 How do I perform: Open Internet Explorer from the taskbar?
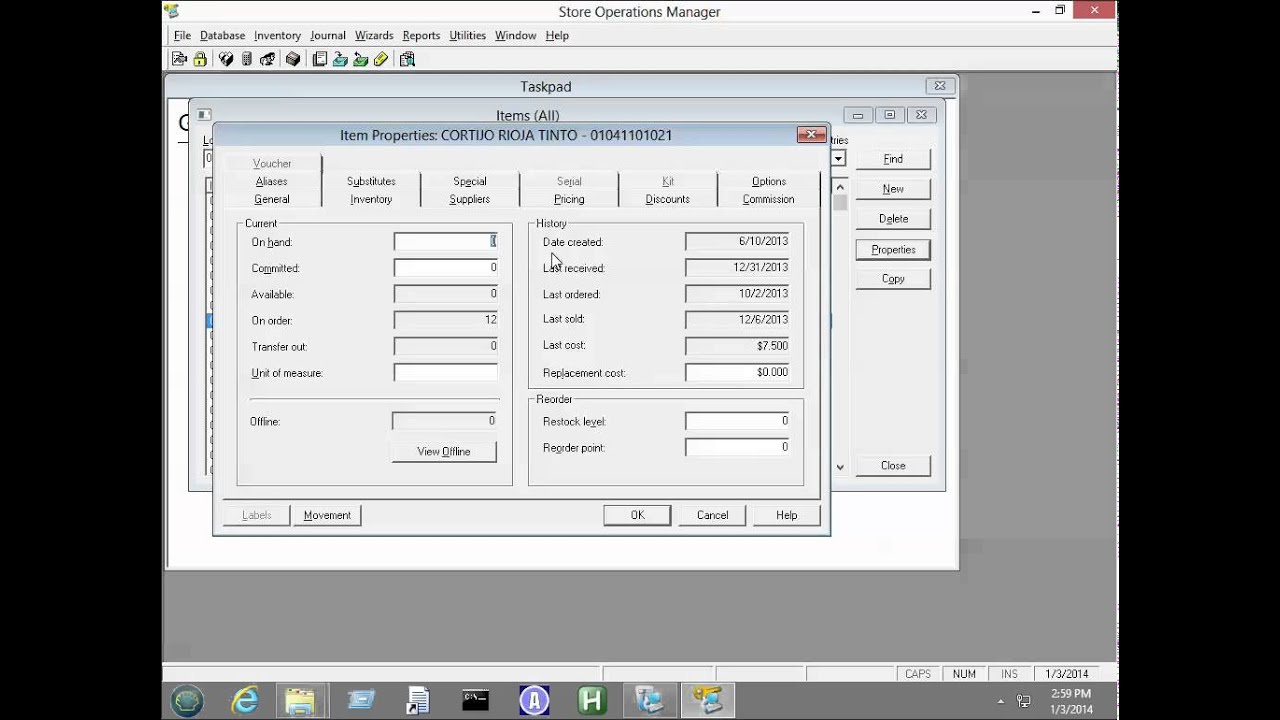(245, 700)
